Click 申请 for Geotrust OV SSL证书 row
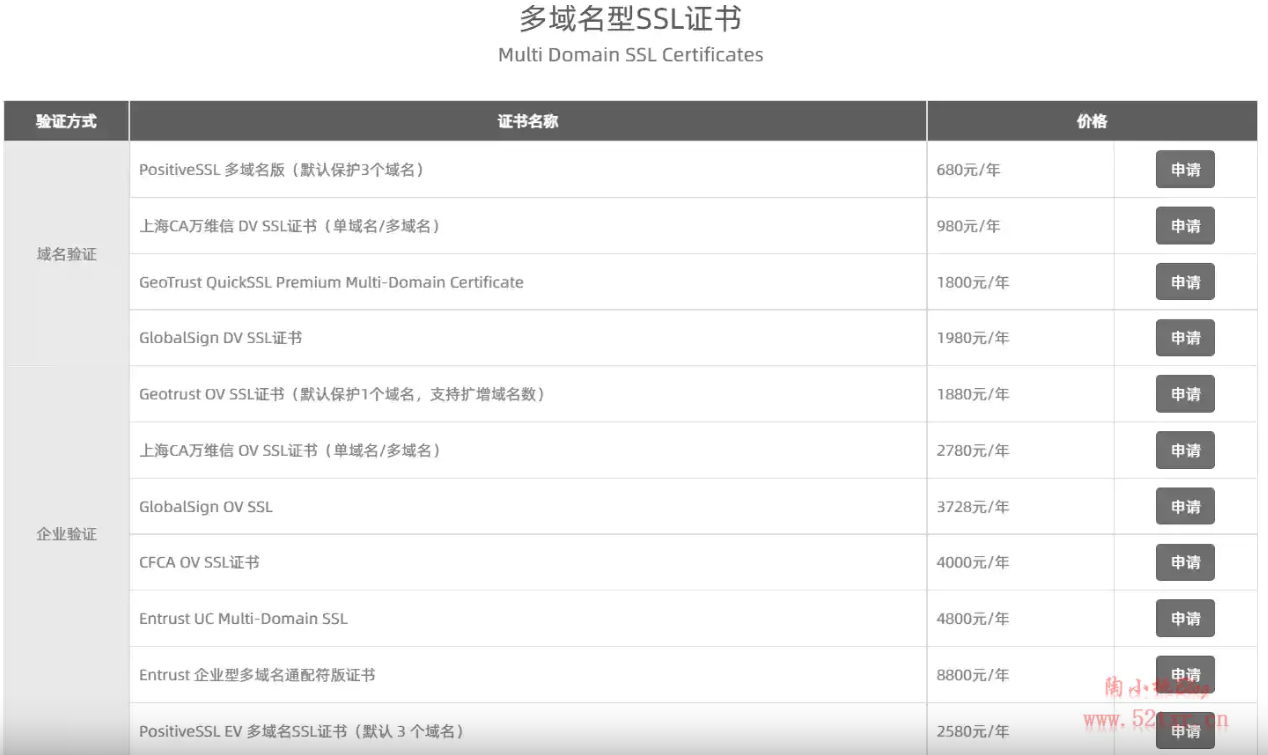This screenshot has width=1268, height=755. (x=1185, y=394)
